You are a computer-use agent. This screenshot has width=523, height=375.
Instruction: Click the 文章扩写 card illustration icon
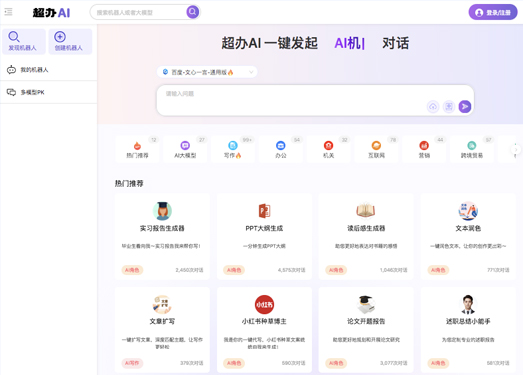coord(162,304)
